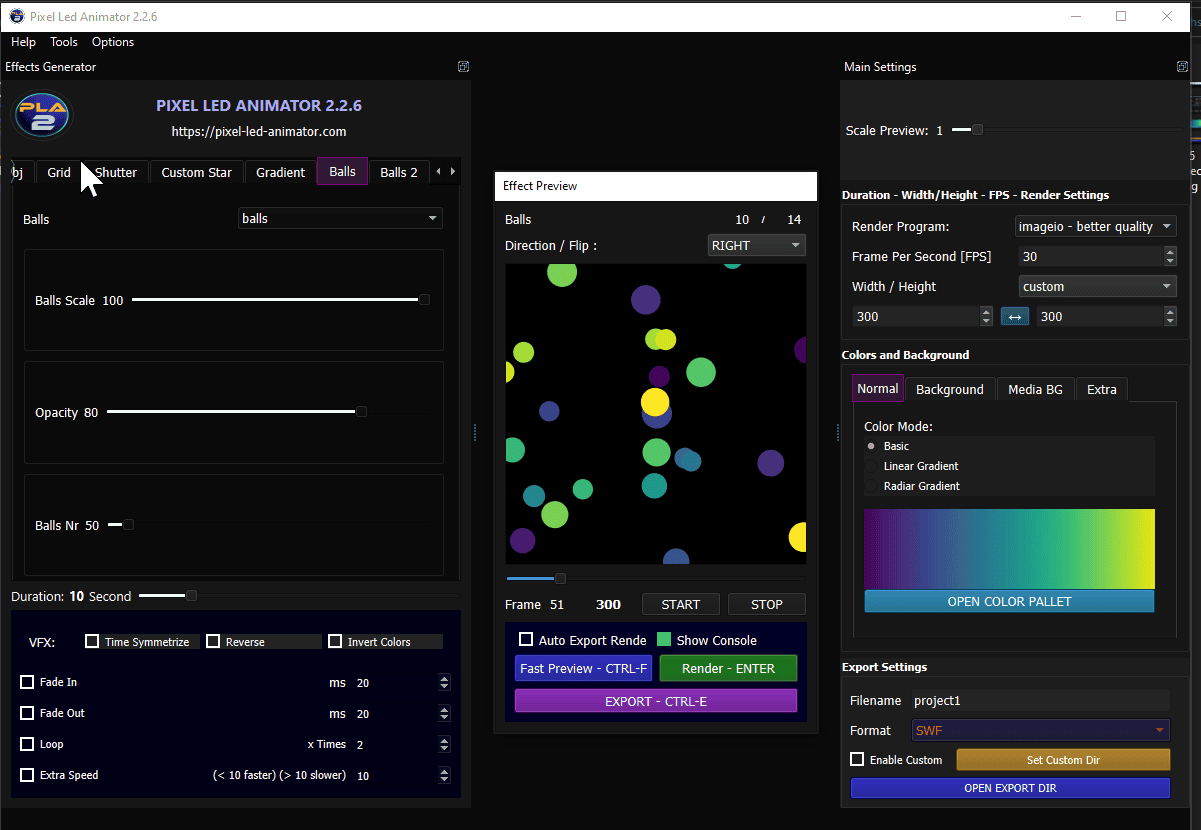
Task: Click the width/height swap arrows icon
Action: (x=1014, y=316)
